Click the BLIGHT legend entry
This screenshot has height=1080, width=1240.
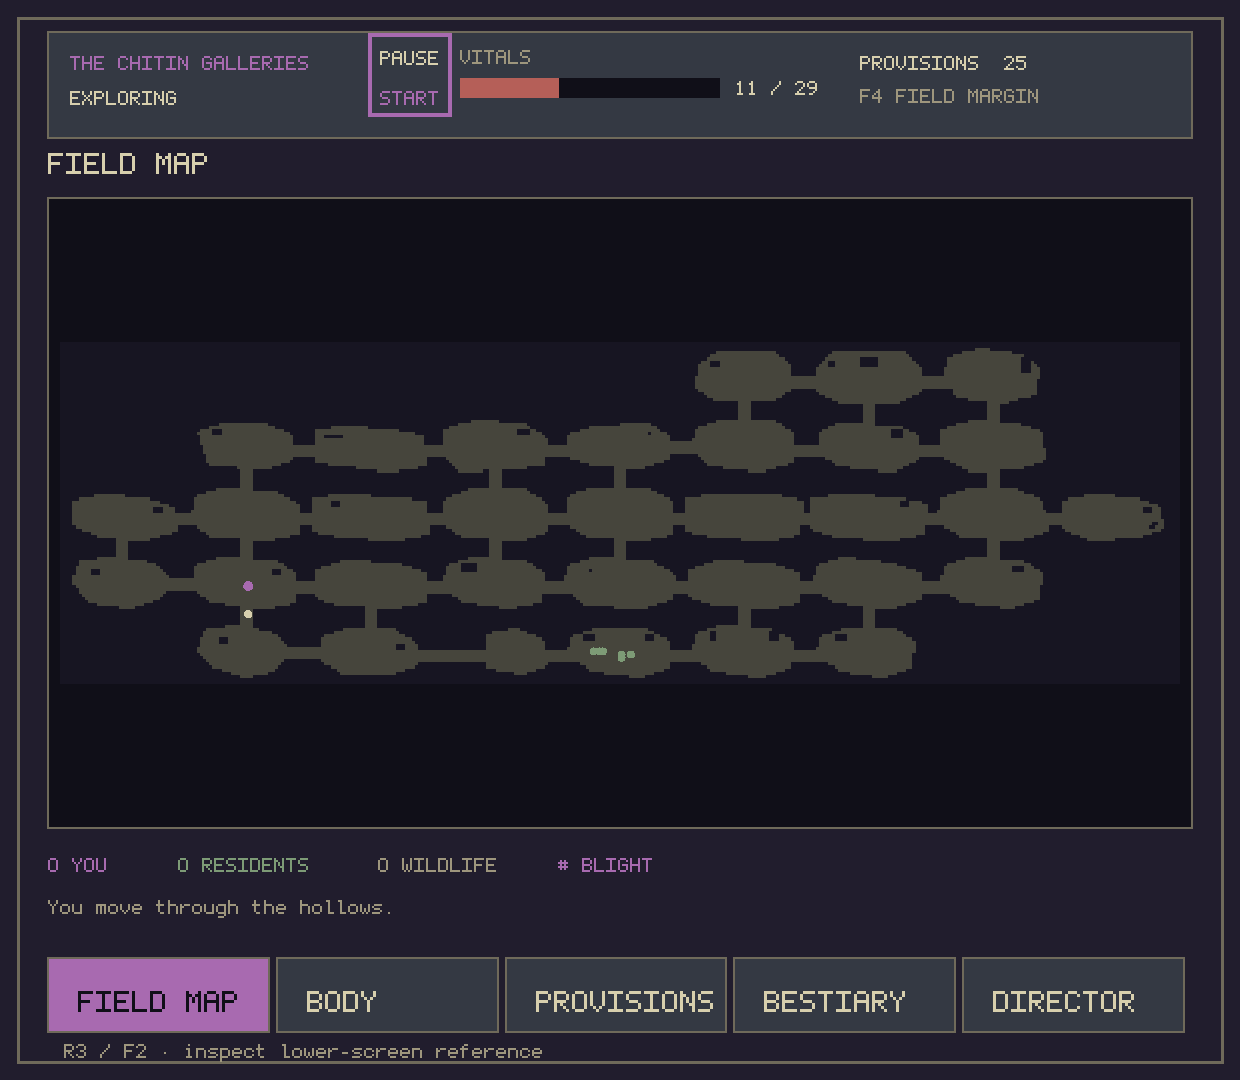click(605, 865)
